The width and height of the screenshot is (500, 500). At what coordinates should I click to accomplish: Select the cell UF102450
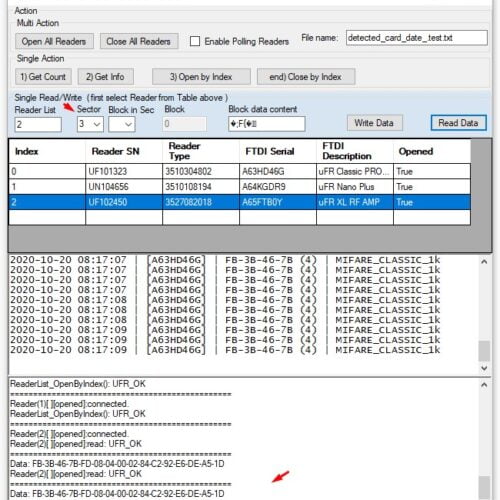[x=124, y=202]
